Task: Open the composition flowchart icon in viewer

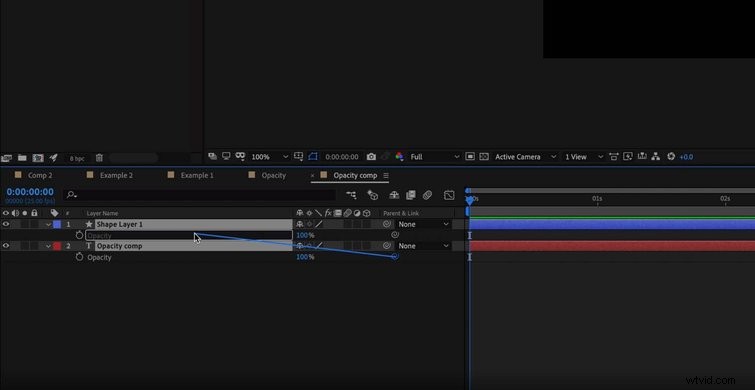Action: tap(655, 156)
